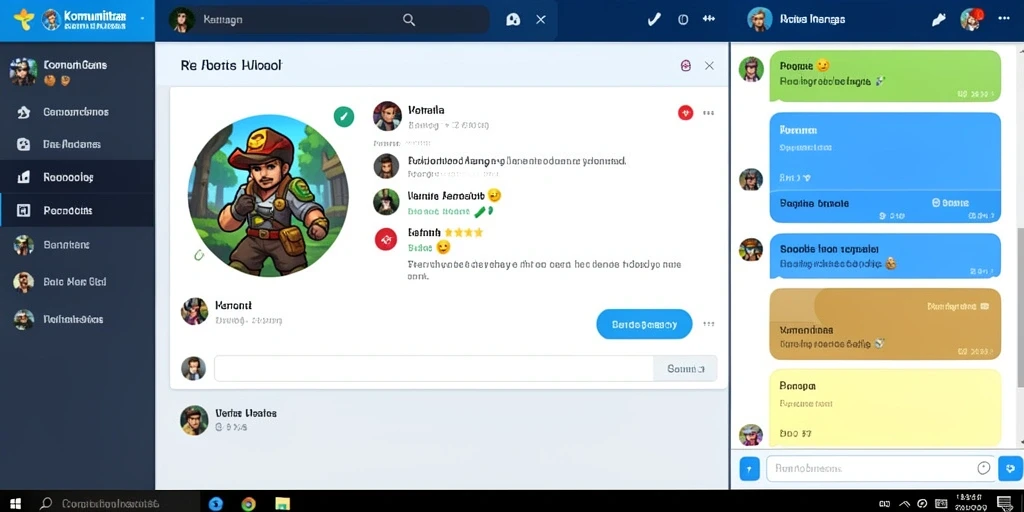Click the Bagrihe bnsole footer in the blue message

point(885,207)
